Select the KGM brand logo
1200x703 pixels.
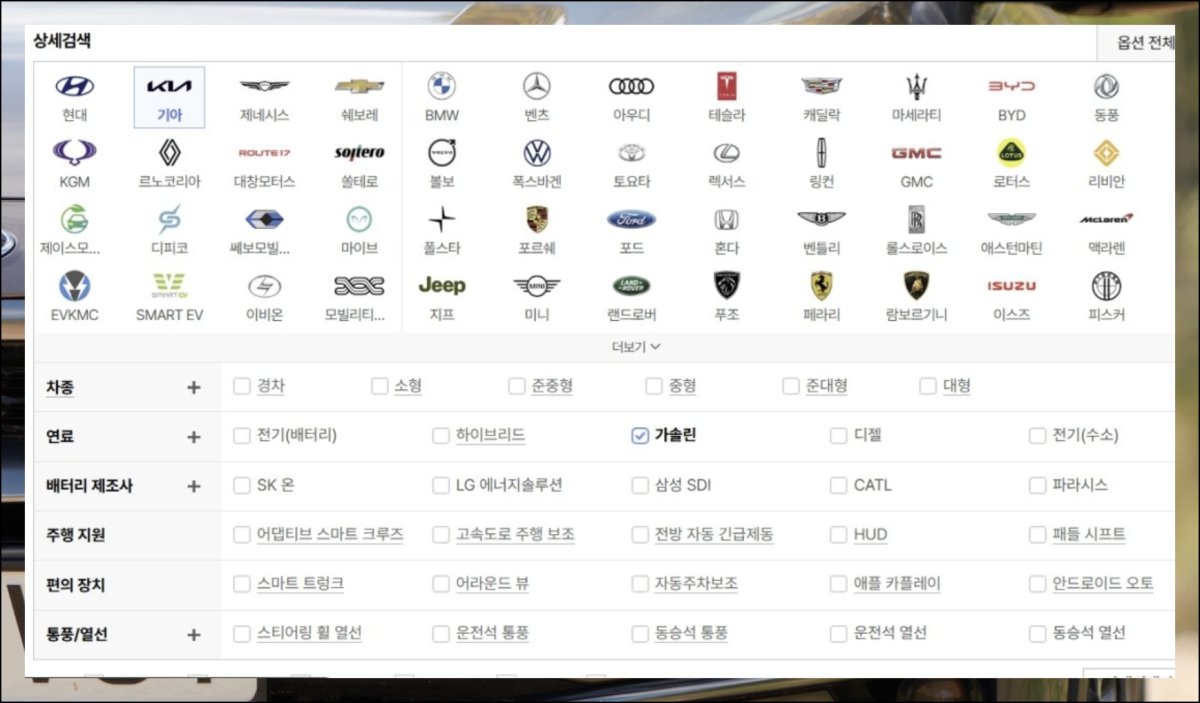click(74, 153)
